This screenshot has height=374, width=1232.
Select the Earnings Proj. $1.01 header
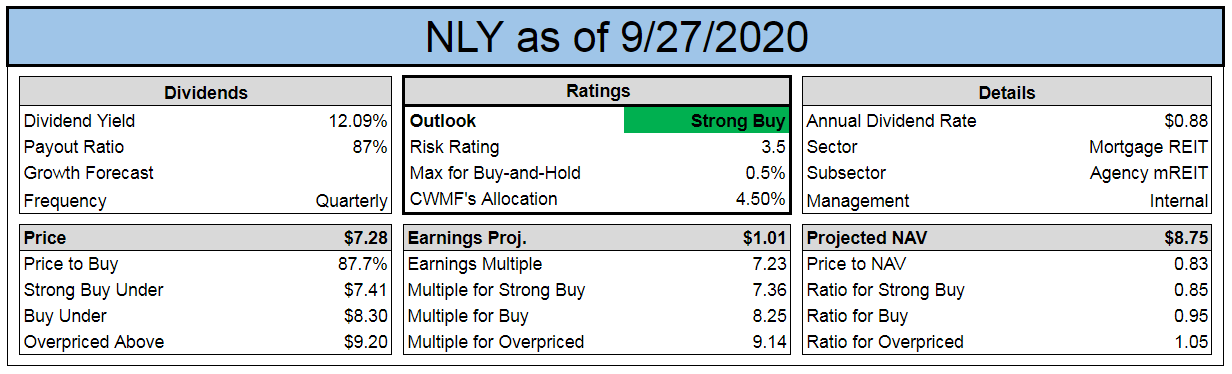pyautogui.click(x=597, y=239)
